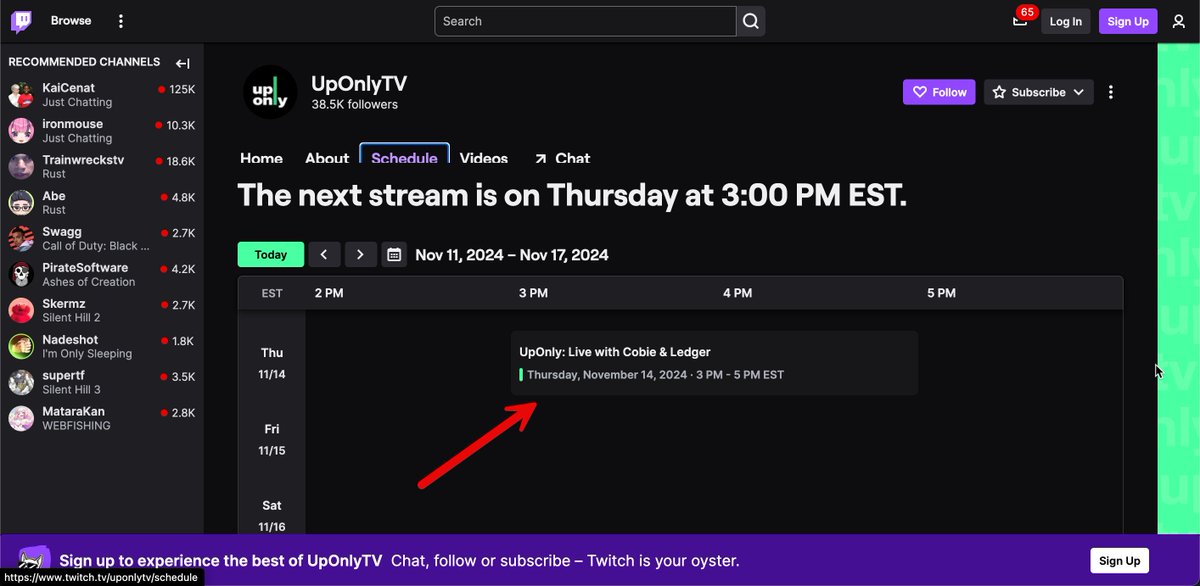1200x586 pixels.
Task: Open the UpOnlyTV channel avatar
Action: [x=270, y=92]
